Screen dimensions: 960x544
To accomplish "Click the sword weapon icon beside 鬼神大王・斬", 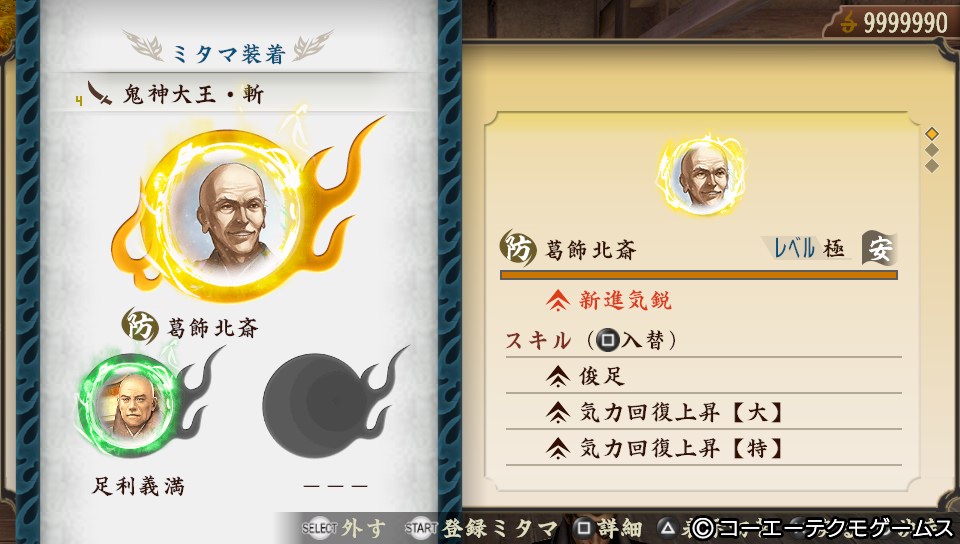I will pos(99,94).
